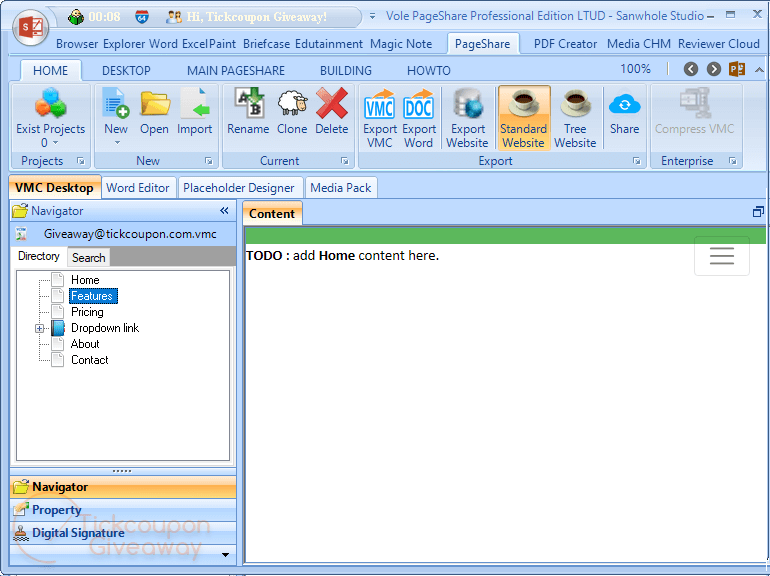Open the Cloud module
The width and height of the screenshot is (770, 576).
[743, 44]
